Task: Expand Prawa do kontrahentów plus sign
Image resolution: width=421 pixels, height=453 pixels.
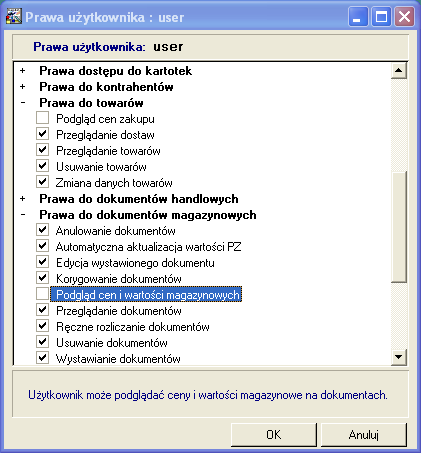Action: [22, 87]
